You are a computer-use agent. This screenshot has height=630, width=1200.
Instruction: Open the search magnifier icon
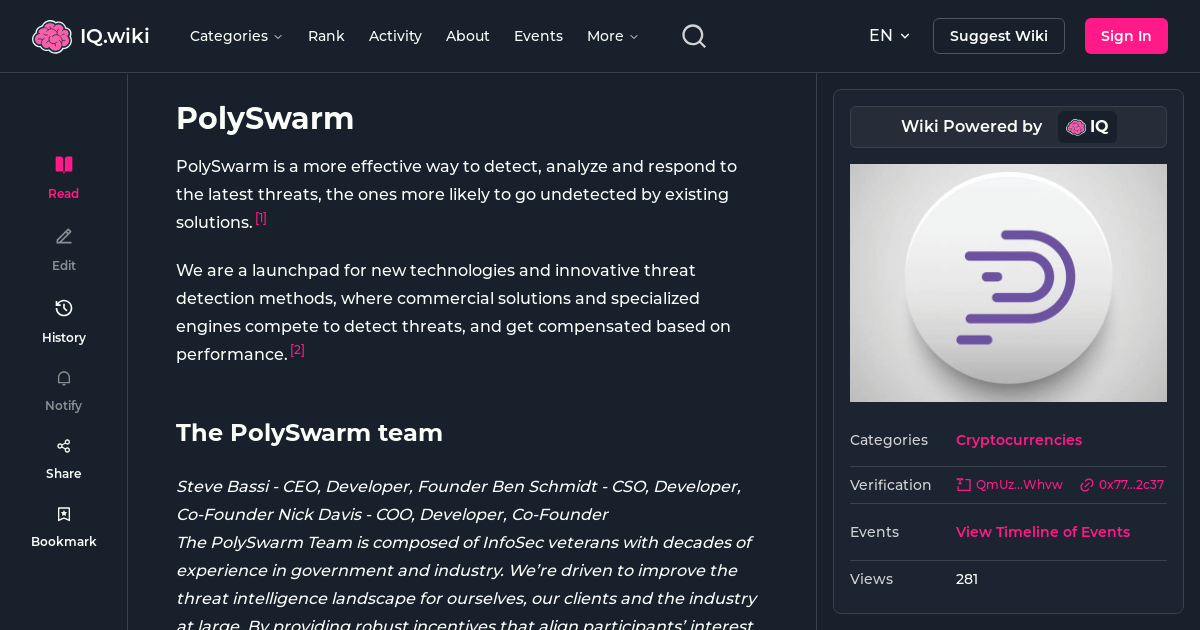(693, 35)
